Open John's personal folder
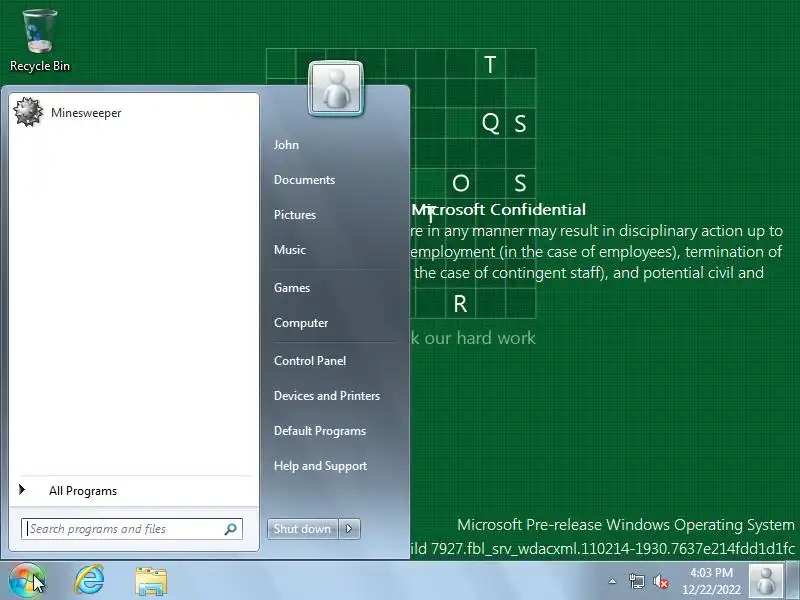 pos(286,145)
